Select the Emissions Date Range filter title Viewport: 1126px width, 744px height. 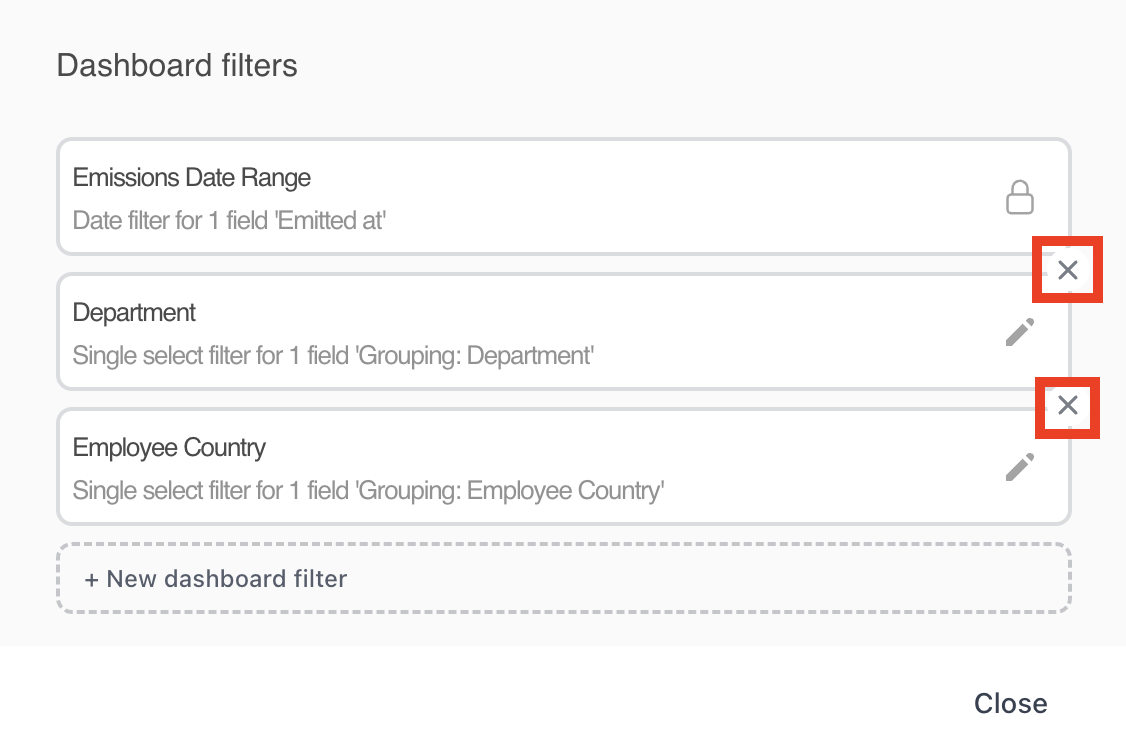click(x=192, y=178)
